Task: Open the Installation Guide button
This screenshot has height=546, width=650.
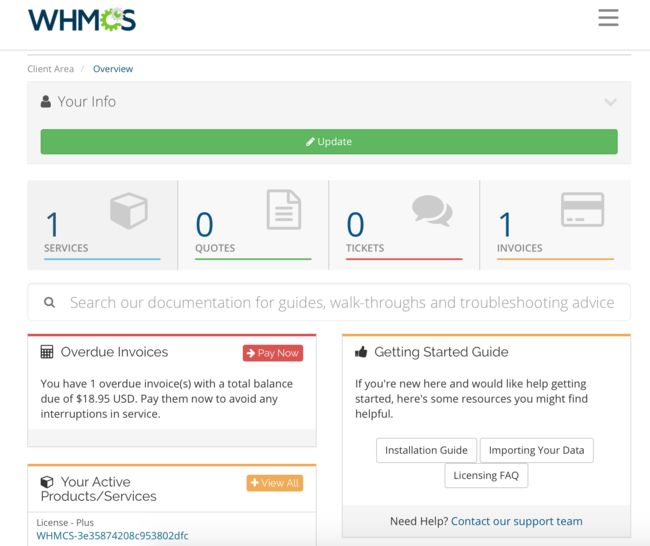Action: click(426, 450)
